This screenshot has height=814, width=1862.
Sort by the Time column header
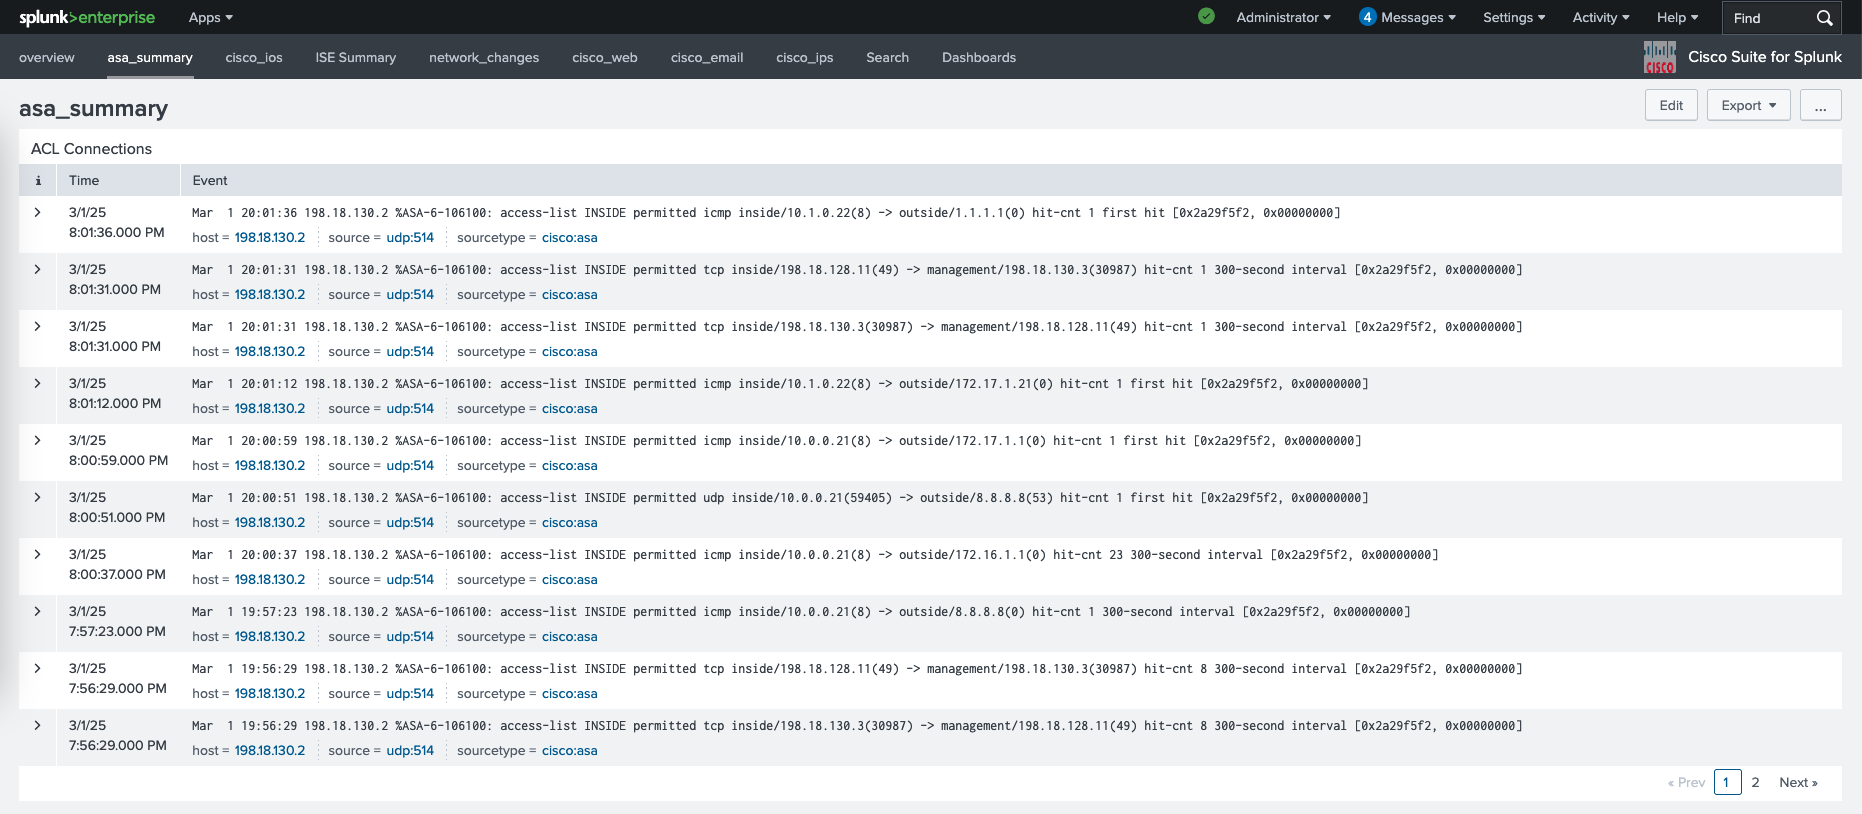coord(84,181)
